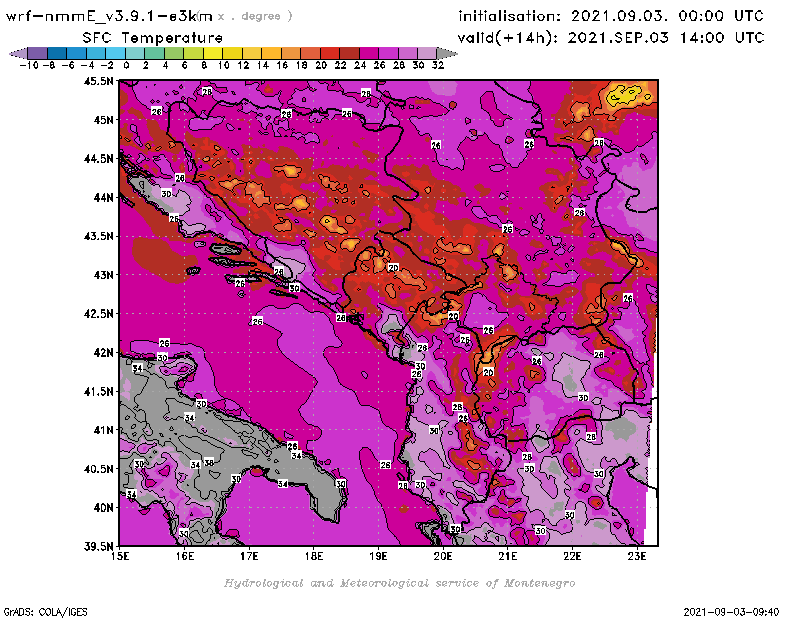This screenshot has height=618, width=800.
Task: Click the green legend swatch between 2 and 4
Action: pyautogui.click(x=155, y=53)
